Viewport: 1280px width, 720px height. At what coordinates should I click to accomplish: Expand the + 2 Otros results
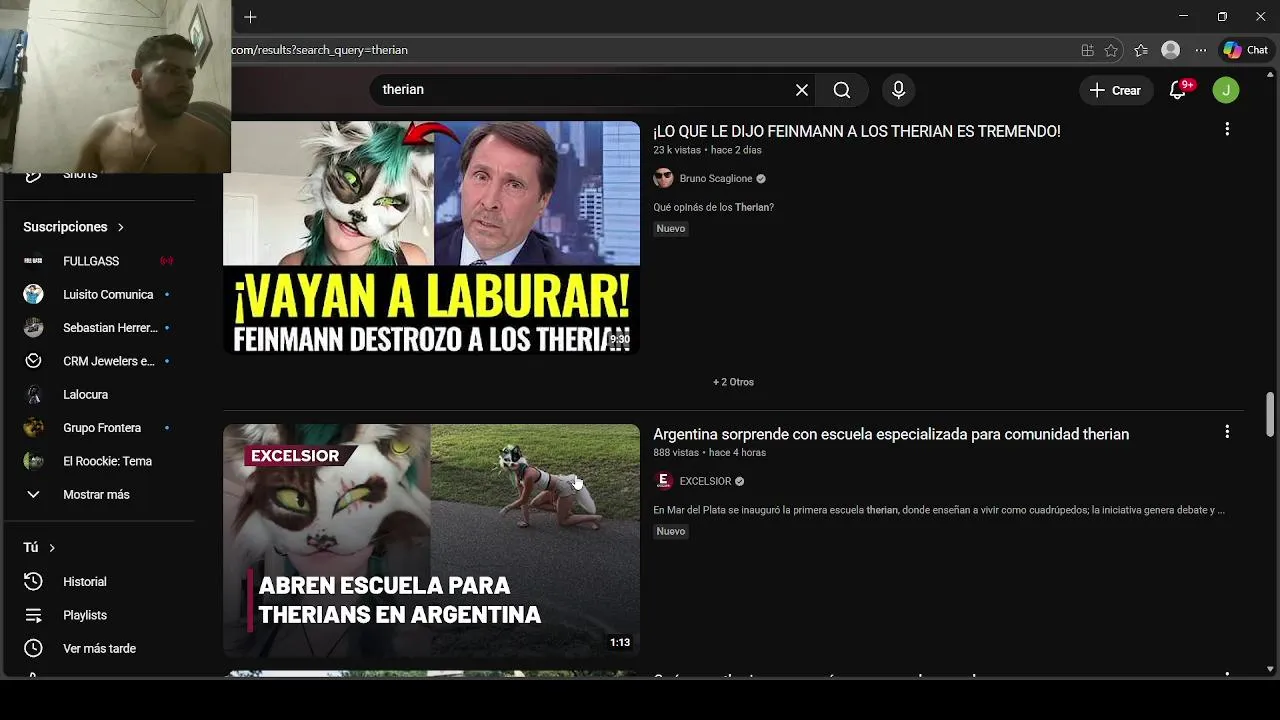click(733, 382)
